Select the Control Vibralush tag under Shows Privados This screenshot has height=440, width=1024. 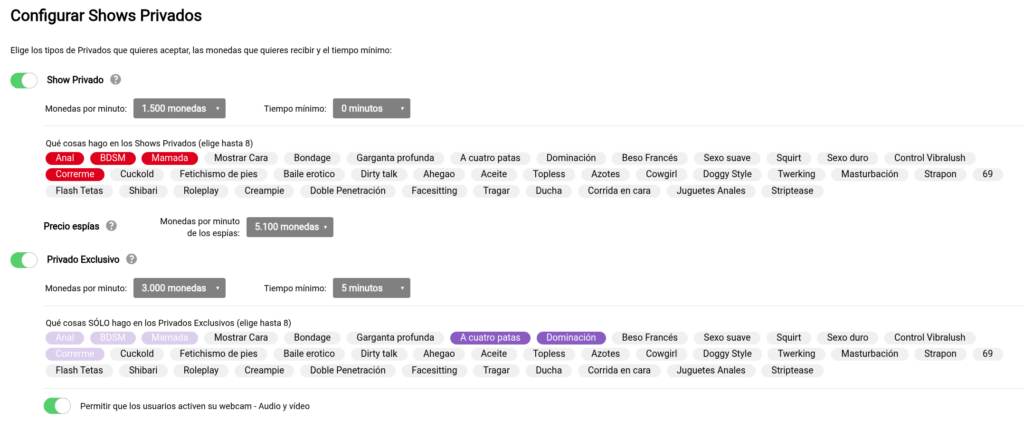pyautogui.click(x=930, y=158)
